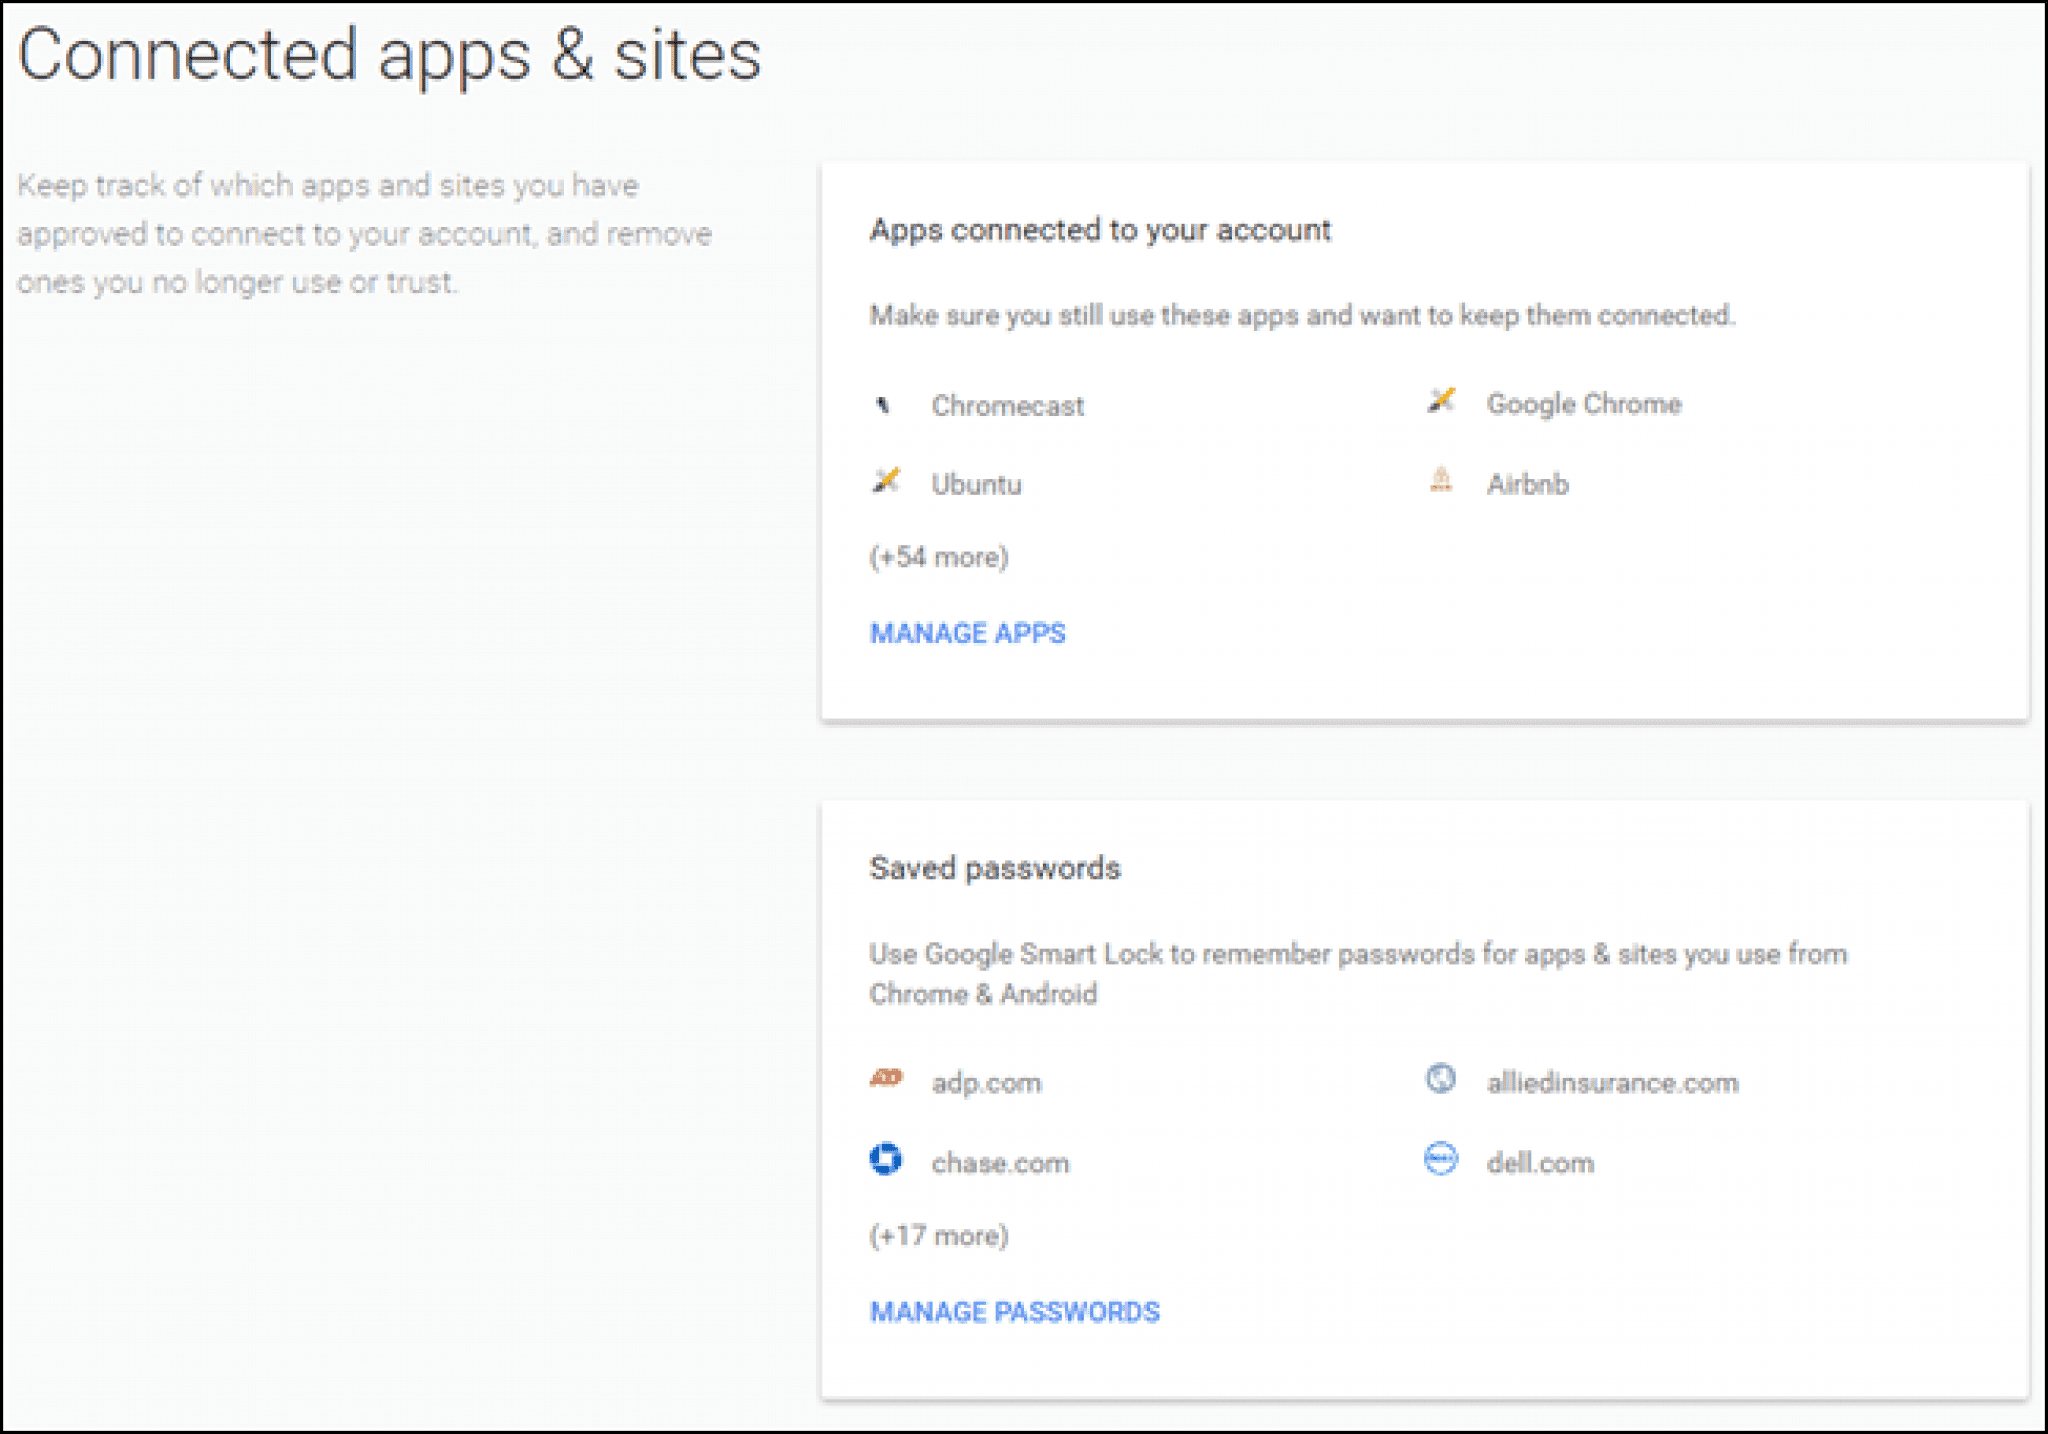The height and width of the screenshot is (1434, 2048).
Task: Select the Chromecast app name
Action: 1007,406
